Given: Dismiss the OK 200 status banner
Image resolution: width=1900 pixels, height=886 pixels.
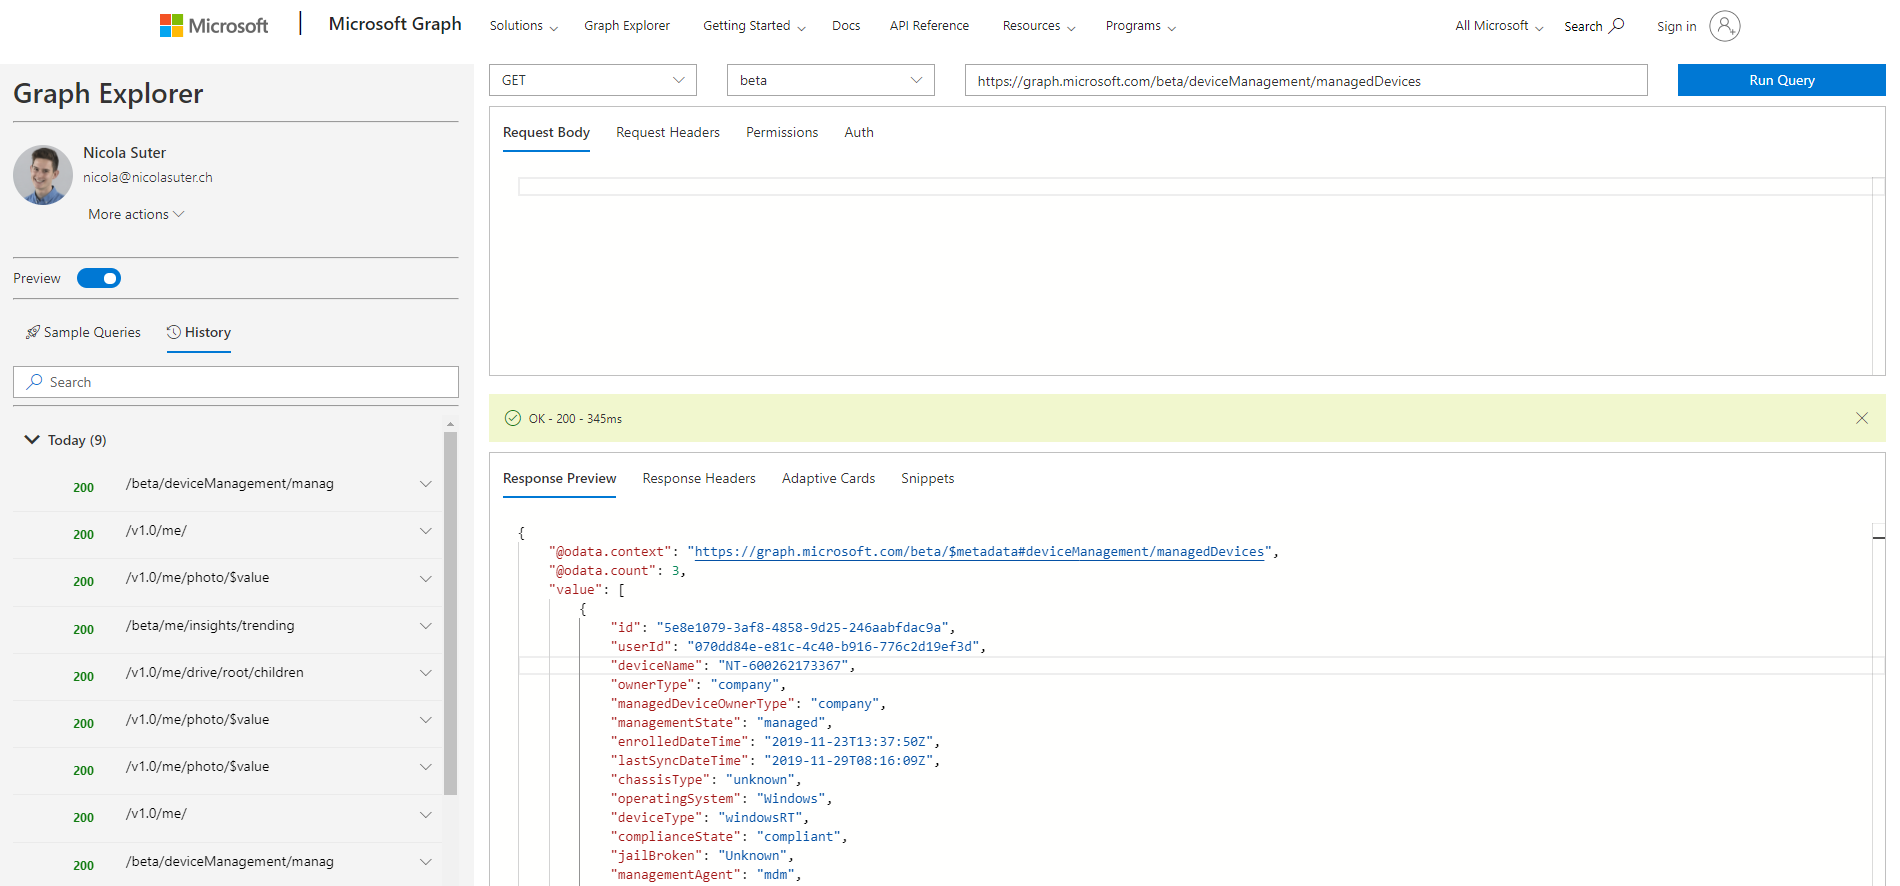Looking at the screenshot, I should pyautogui.click(x=1861, y=418).
